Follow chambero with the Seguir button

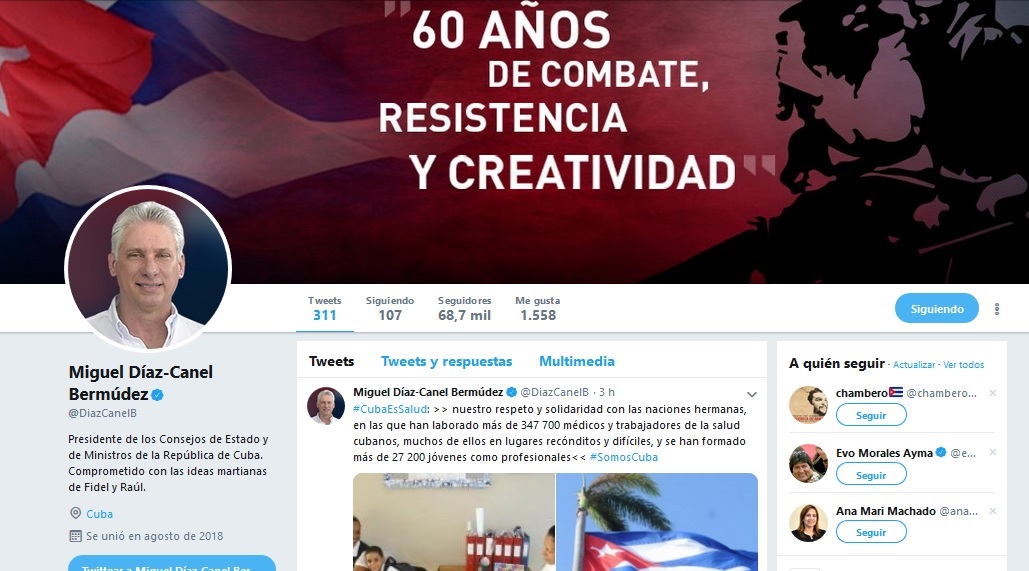point(871,415)
